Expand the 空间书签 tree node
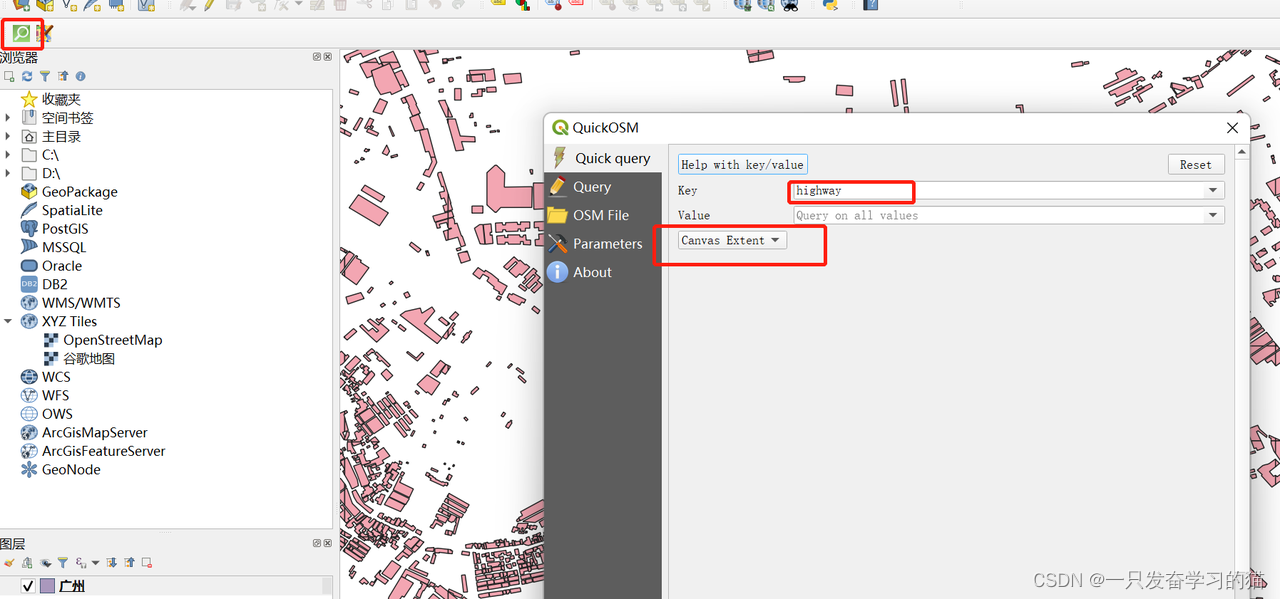Image resolution: width=1280 pixels, height=599 pixels. (x=8, y=118)
